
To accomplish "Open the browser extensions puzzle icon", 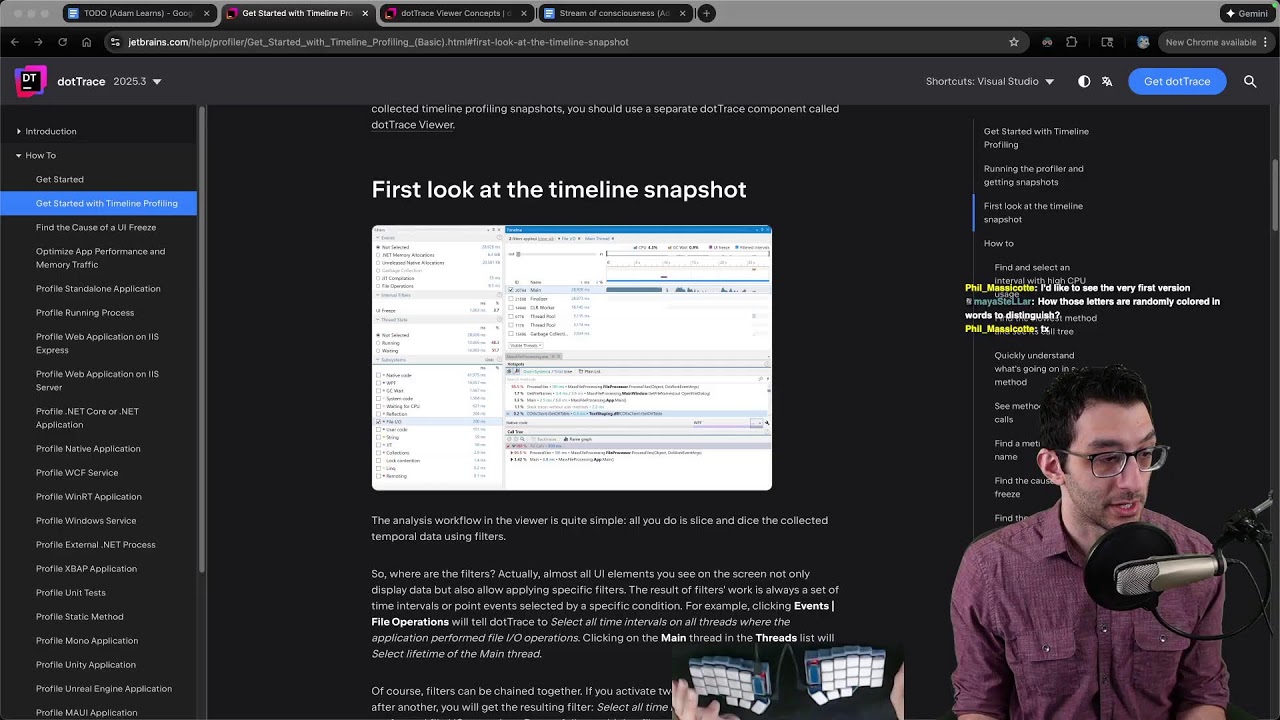I will [x=1072, y=42].
